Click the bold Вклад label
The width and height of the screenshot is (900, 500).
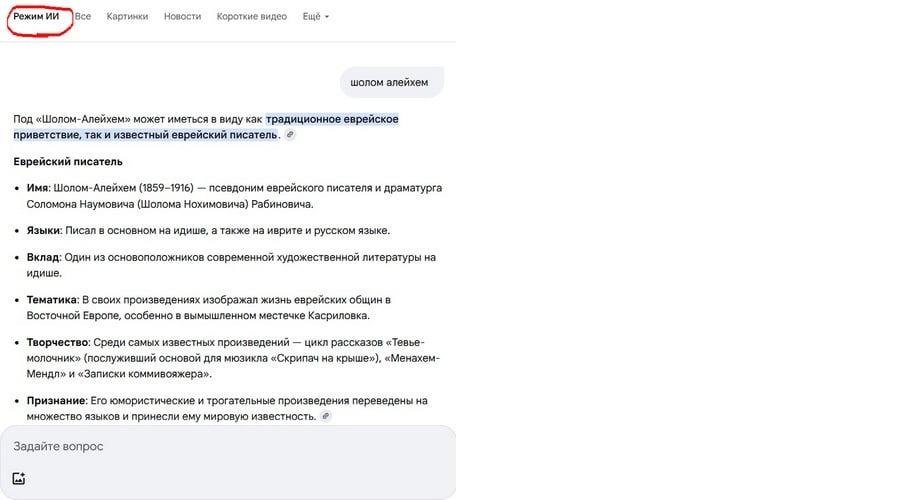[43, 257]
